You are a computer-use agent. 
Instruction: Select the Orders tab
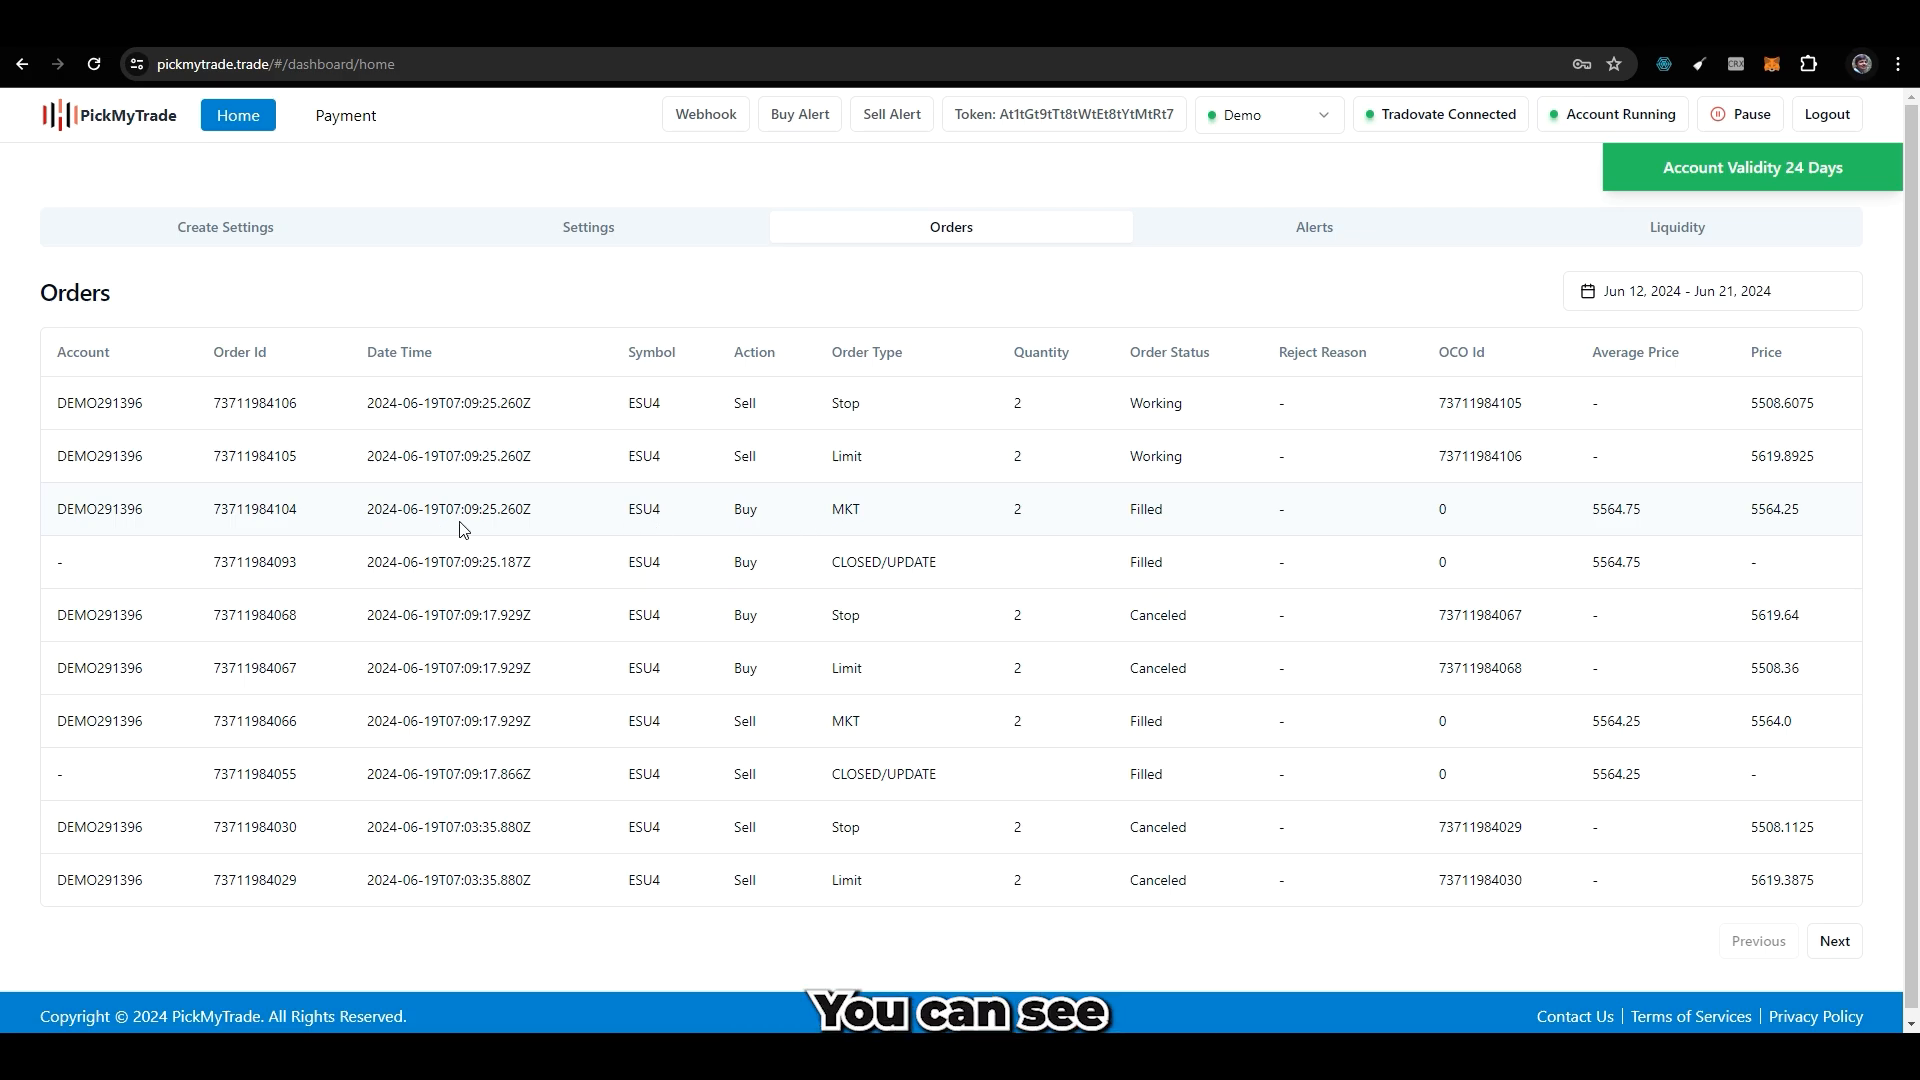[951, 225]
